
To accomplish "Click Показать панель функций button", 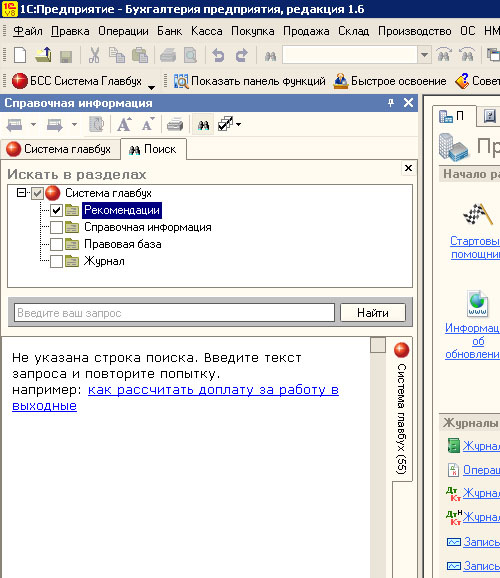I will tap(250, 81).
